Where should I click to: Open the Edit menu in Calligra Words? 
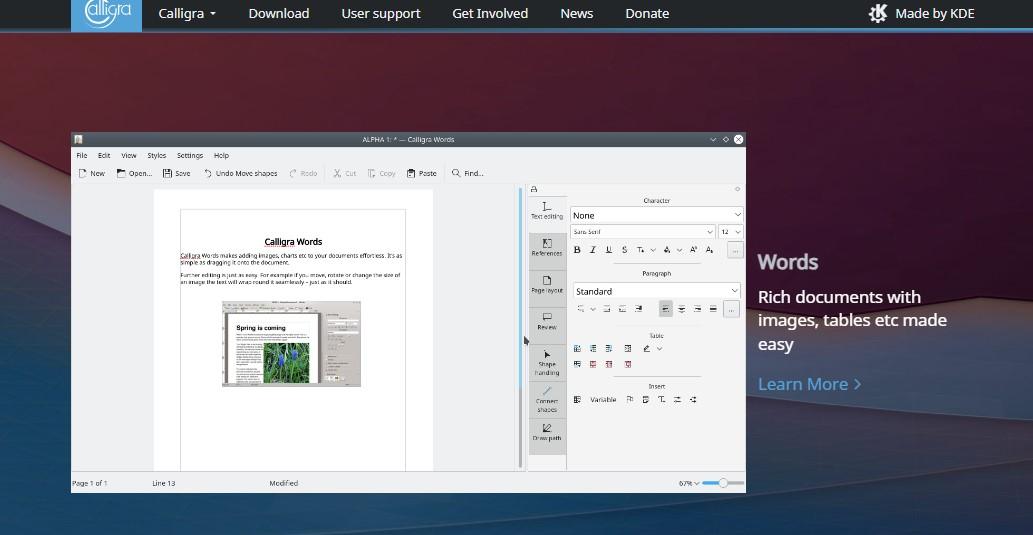(104, 155)
